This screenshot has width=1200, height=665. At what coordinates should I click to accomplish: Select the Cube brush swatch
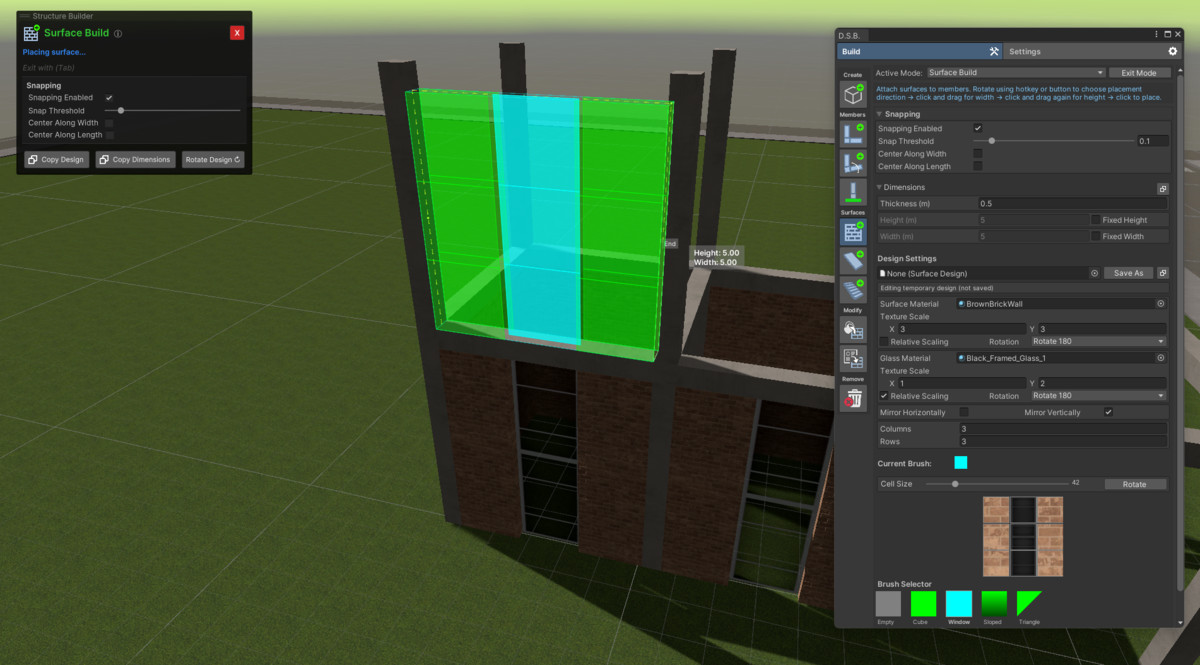[x=923, y=604]
